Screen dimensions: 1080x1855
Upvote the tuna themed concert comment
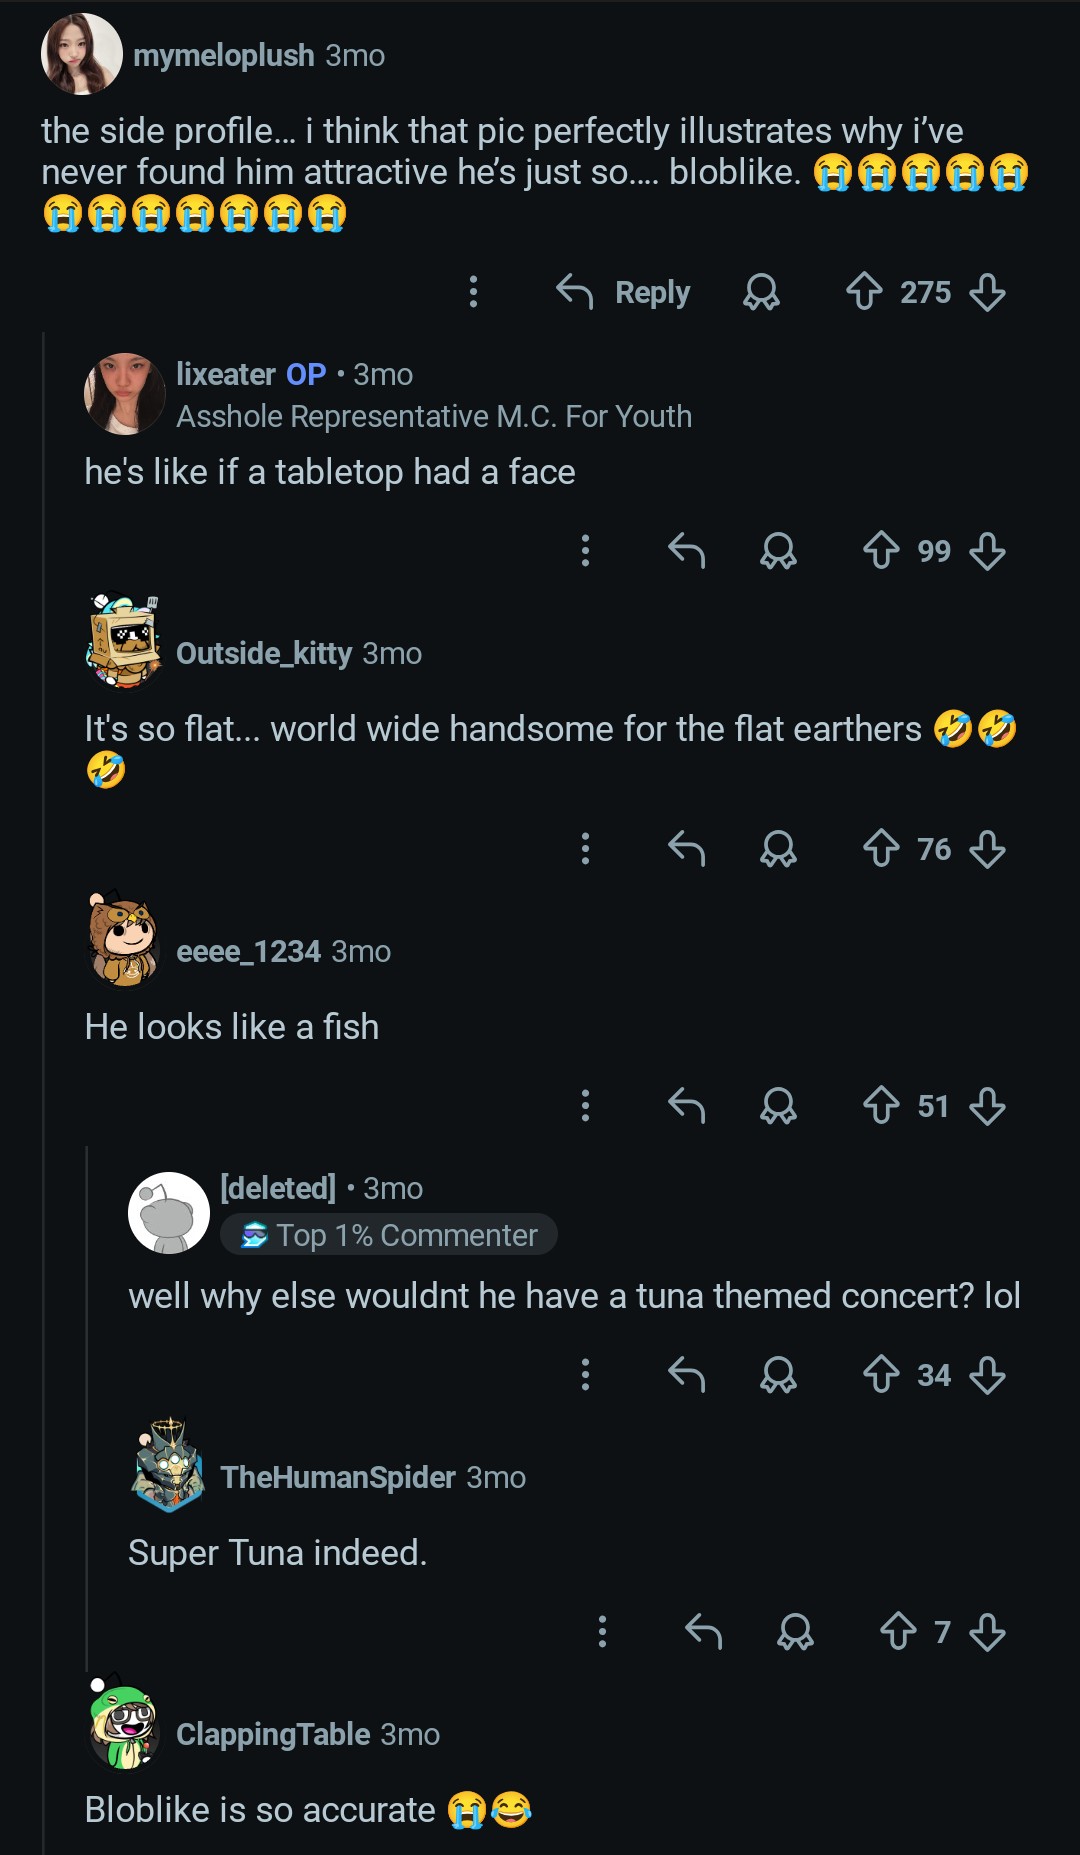point(881,1375)
